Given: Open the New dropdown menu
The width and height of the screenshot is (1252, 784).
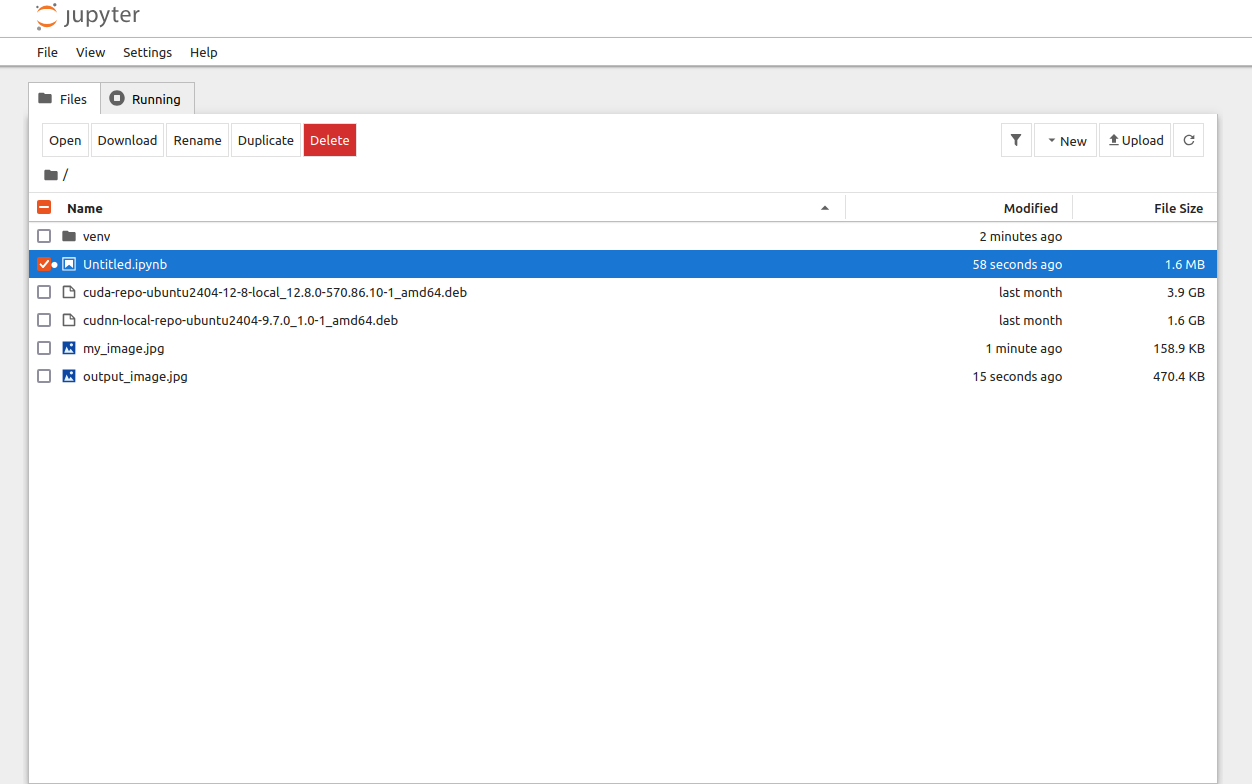Looking at the screenshot, I should pos(1066,140).
